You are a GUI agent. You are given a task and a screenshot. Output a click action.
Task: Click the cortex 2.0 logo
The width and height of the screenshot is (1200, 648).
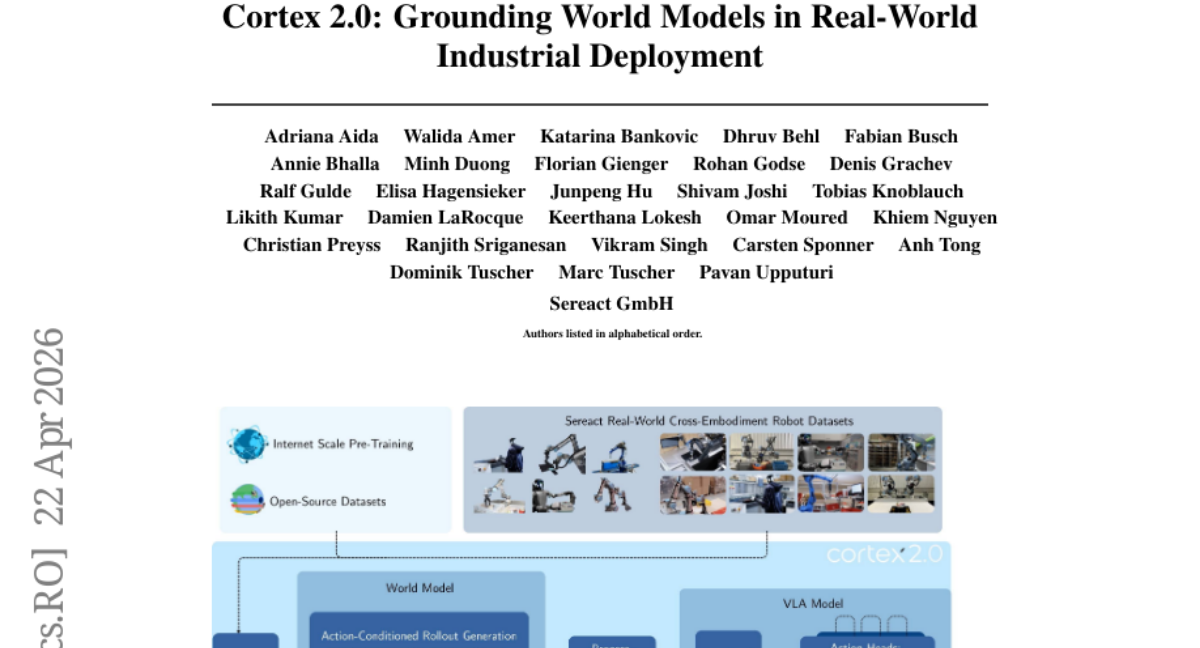click(883, 554)
